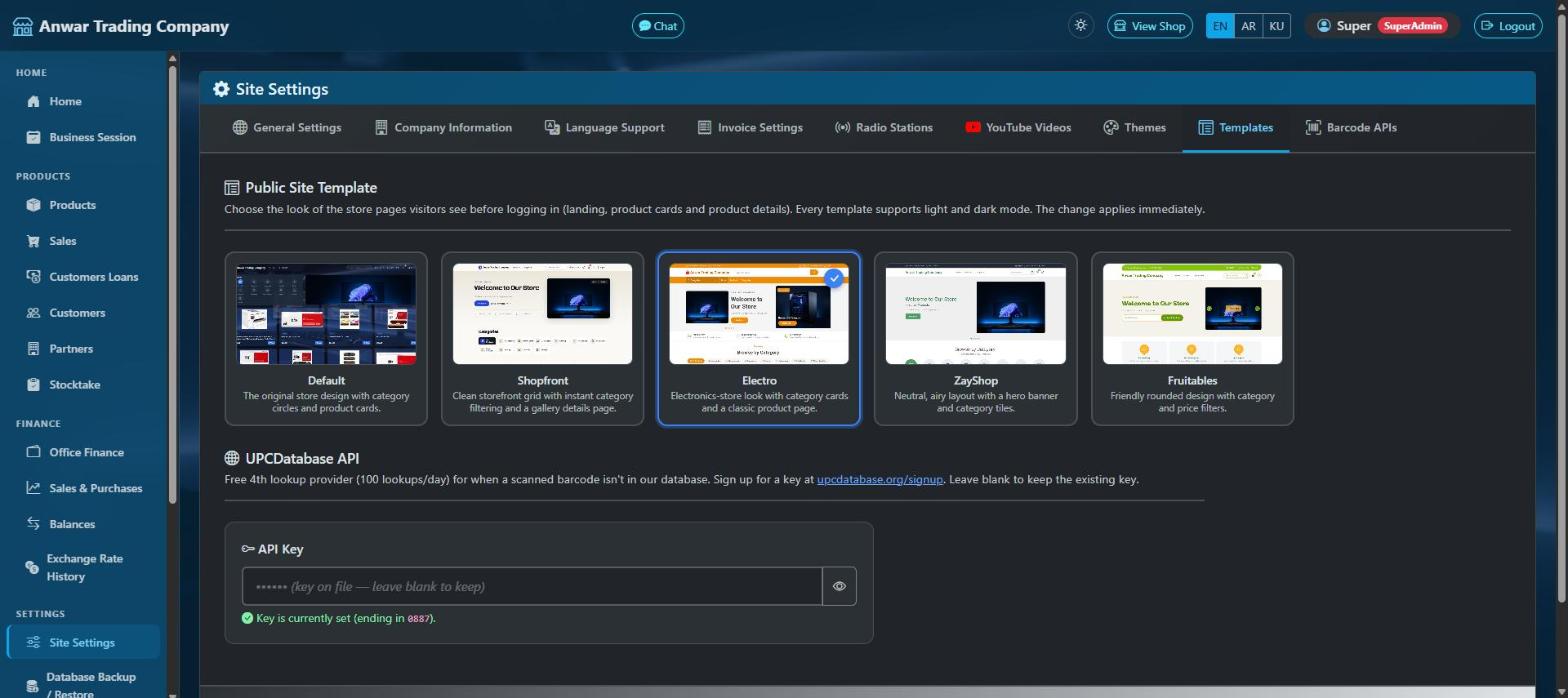Open the Barcode APIs tab

pos(1351,128)
